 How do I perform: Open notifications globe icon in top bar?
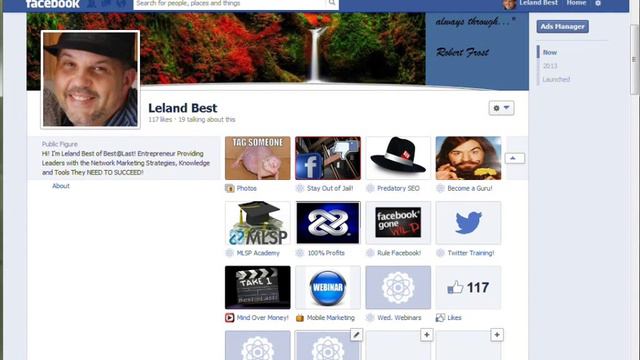[x=121, y=3]
